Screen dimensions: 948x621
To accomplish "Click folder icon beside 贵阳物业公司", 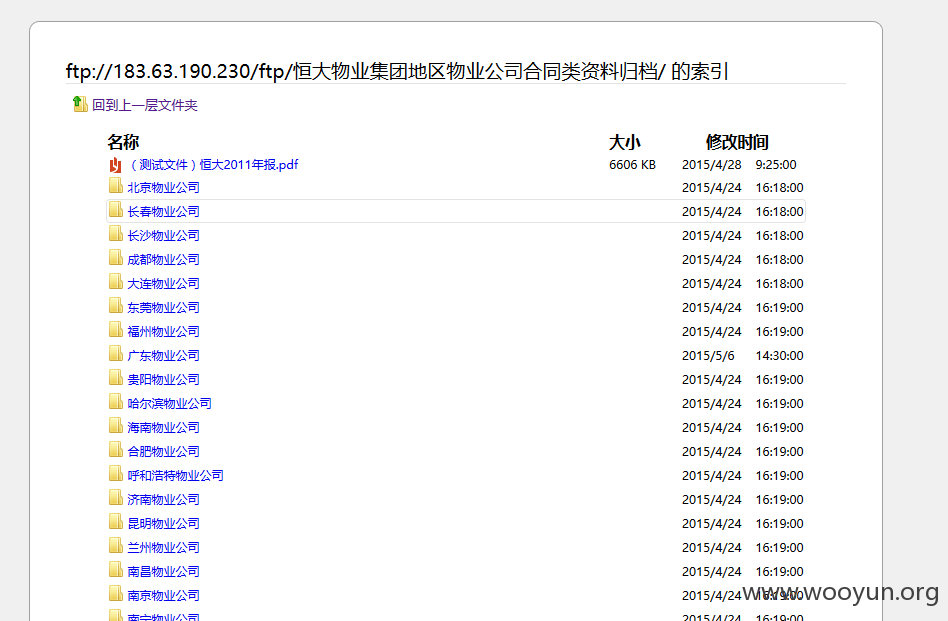I will click(x=115, y=377).
